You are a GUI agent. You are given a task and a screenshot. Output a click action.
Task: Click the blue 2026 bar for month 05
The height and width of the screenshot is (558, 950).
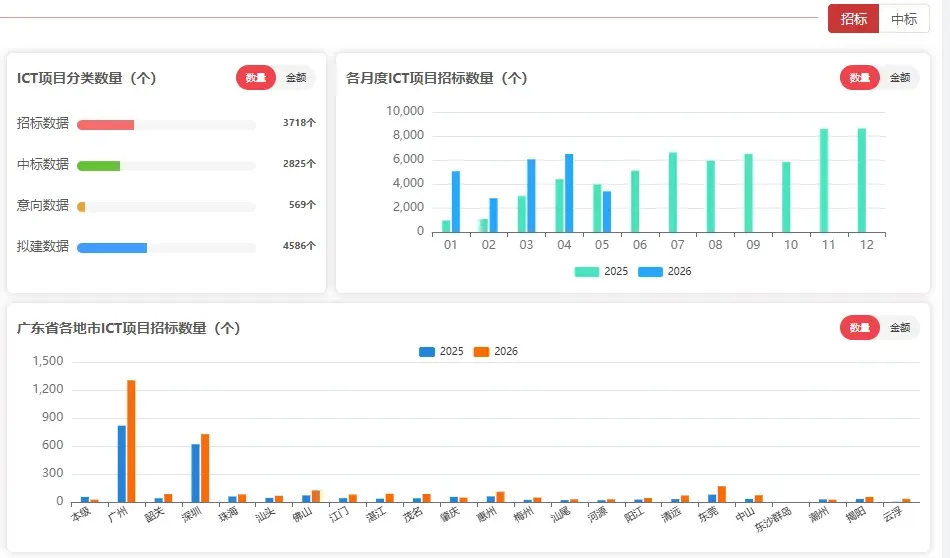click(607, 212)
